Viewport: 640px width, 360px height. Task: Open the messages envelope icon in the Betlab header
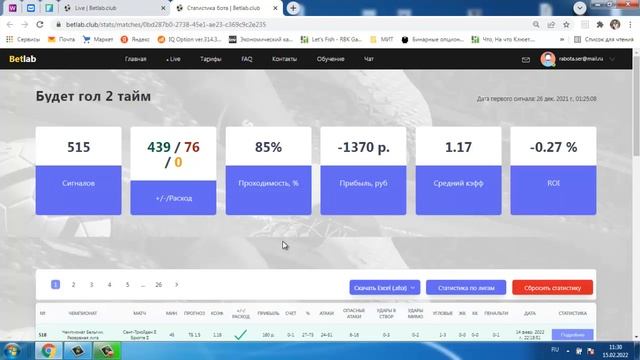(x=526, y=60)
